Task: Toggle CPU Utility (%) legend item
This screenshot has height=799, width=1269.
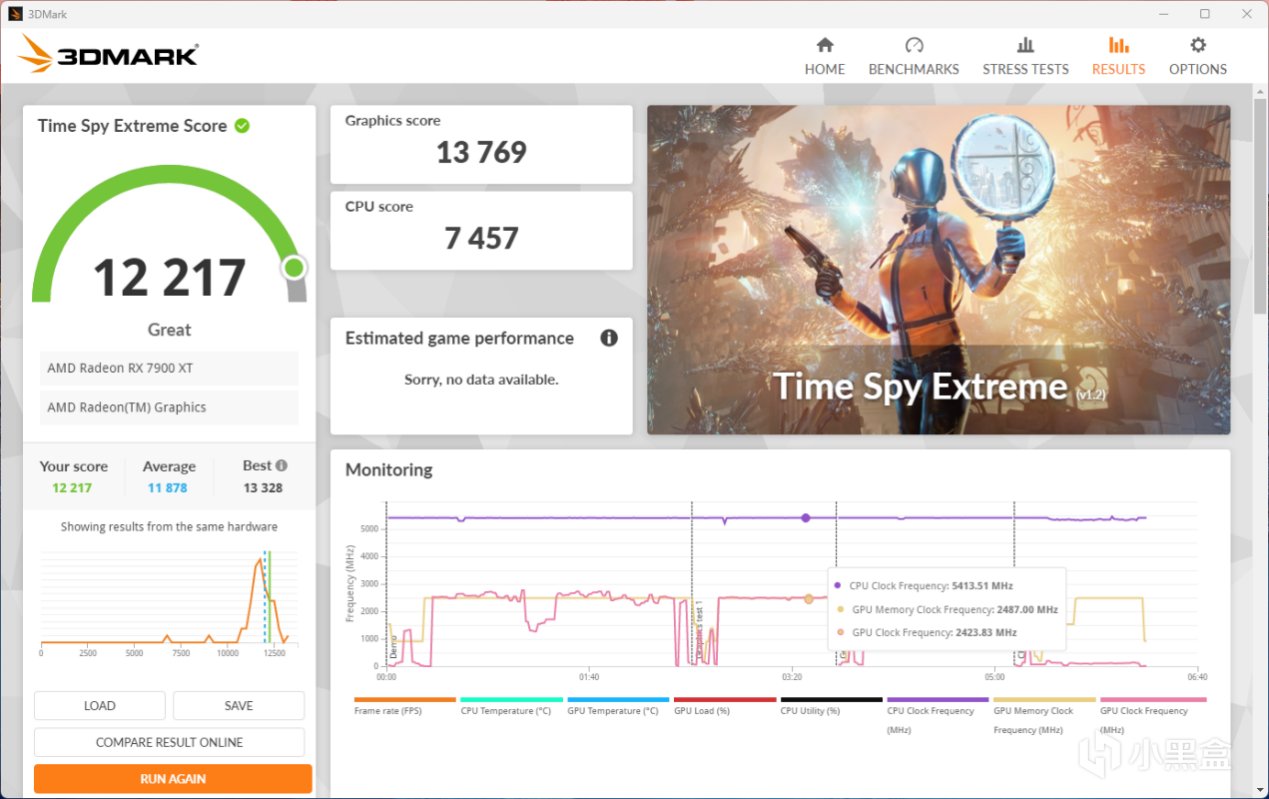Action: click(831, 706)
